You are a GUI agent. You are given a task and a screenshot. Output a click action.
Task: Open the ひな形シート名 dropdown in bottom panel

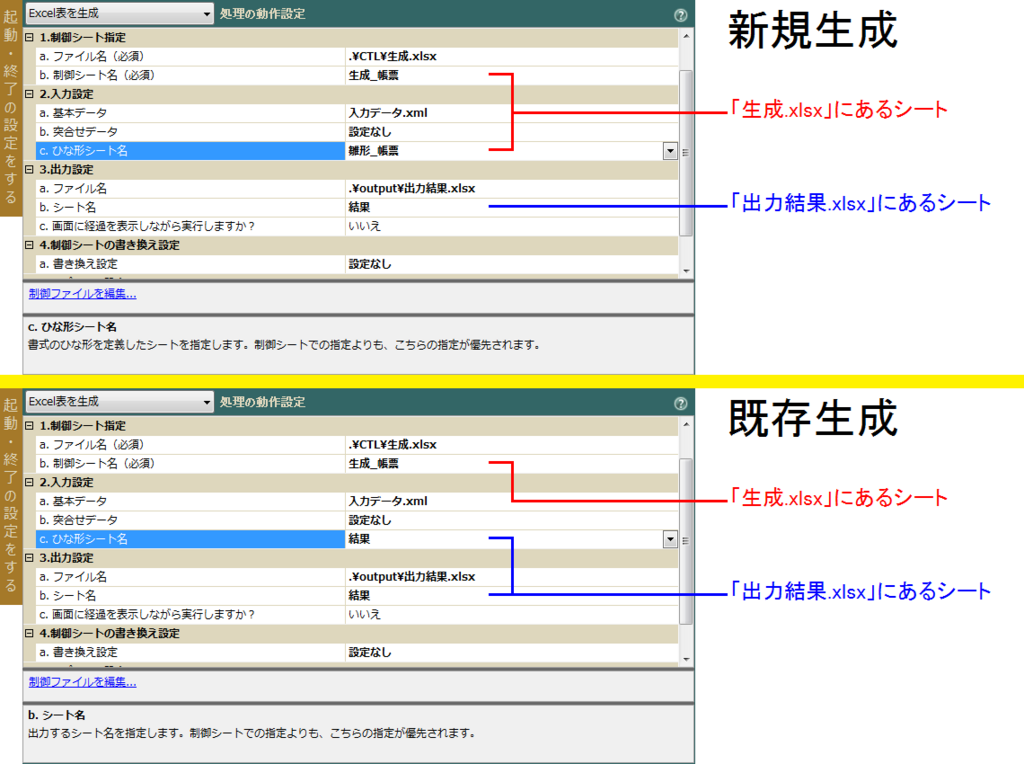[x=670, y=539]
